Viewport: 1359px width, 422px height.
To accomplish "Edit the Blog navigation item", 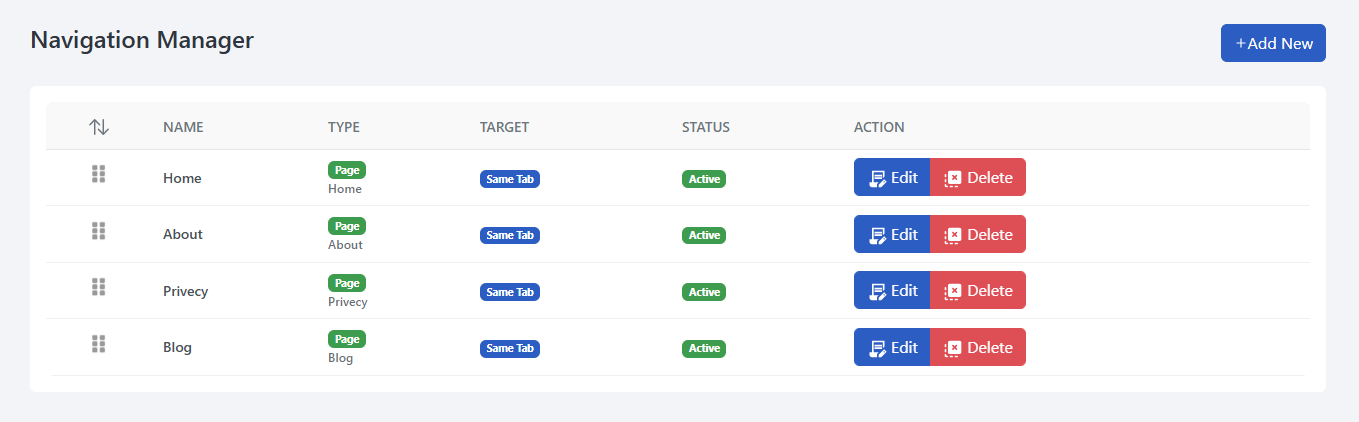I will coord(892,348).
